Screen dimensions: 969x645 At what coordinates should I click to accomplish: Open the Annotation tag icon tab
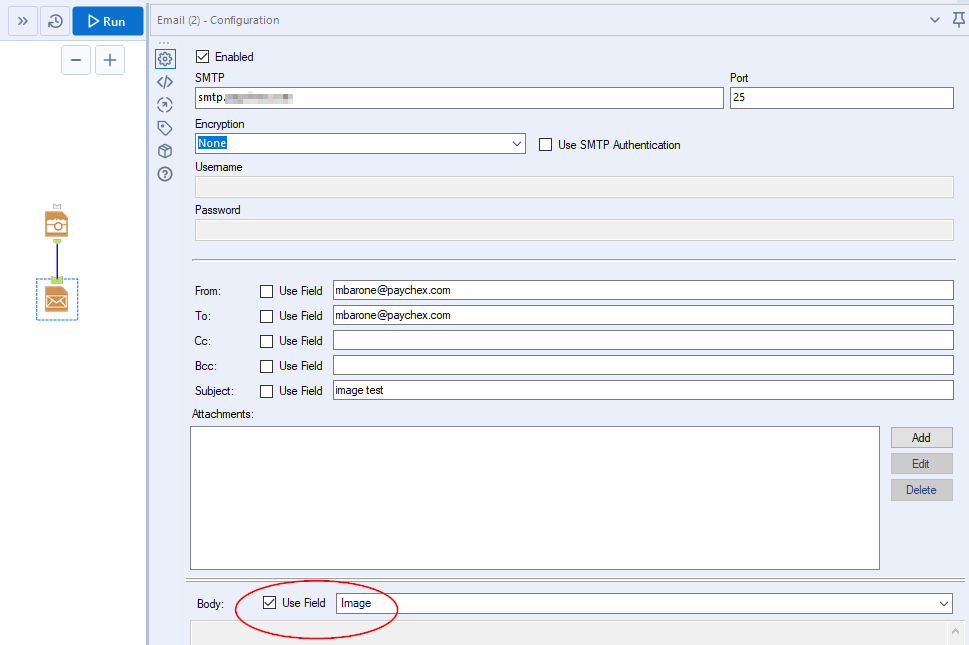pos(165,128)
